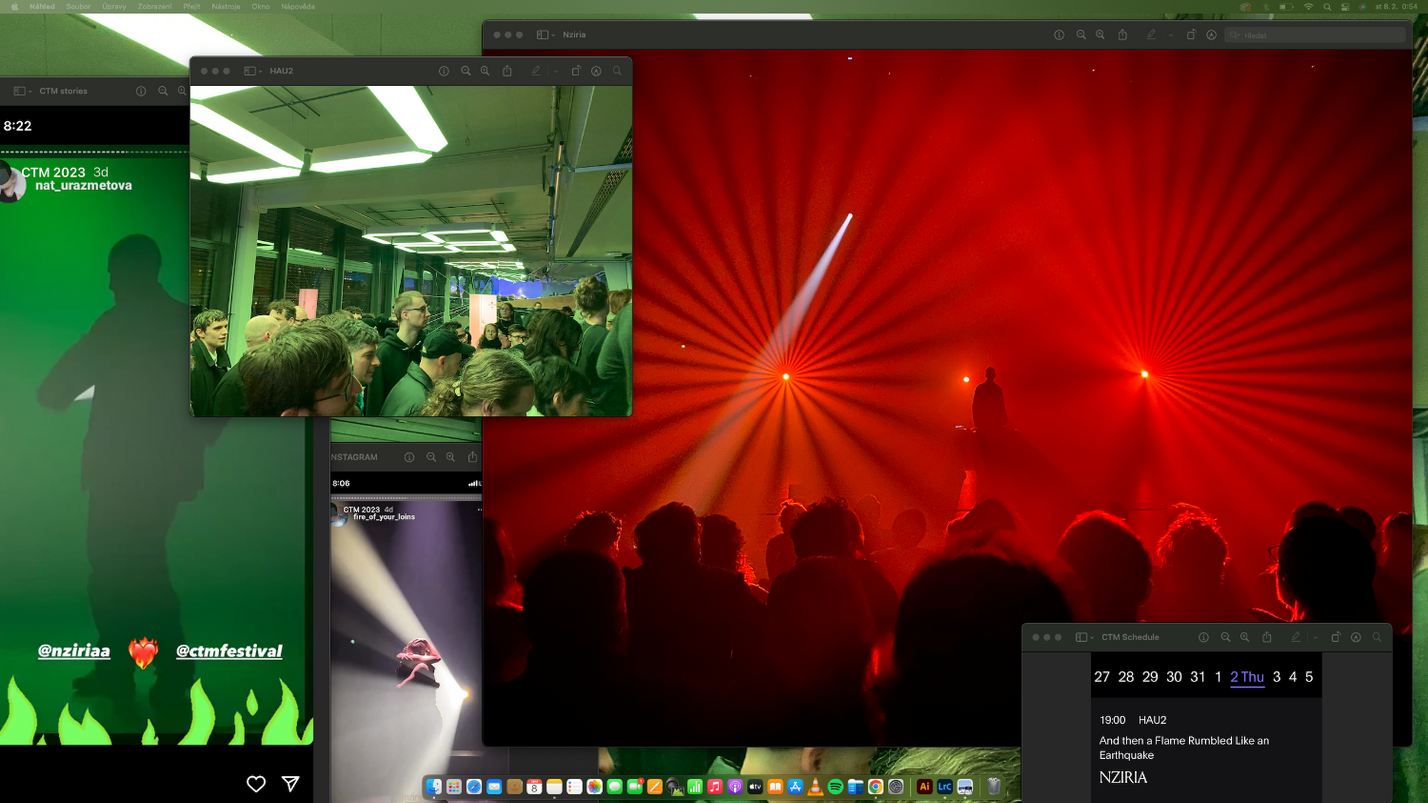Zoom out in the Nziria Preview window
Image resolution: width=1428 pixels, height=803 pixels.
pyautogui.click(x=1081, y=35)
